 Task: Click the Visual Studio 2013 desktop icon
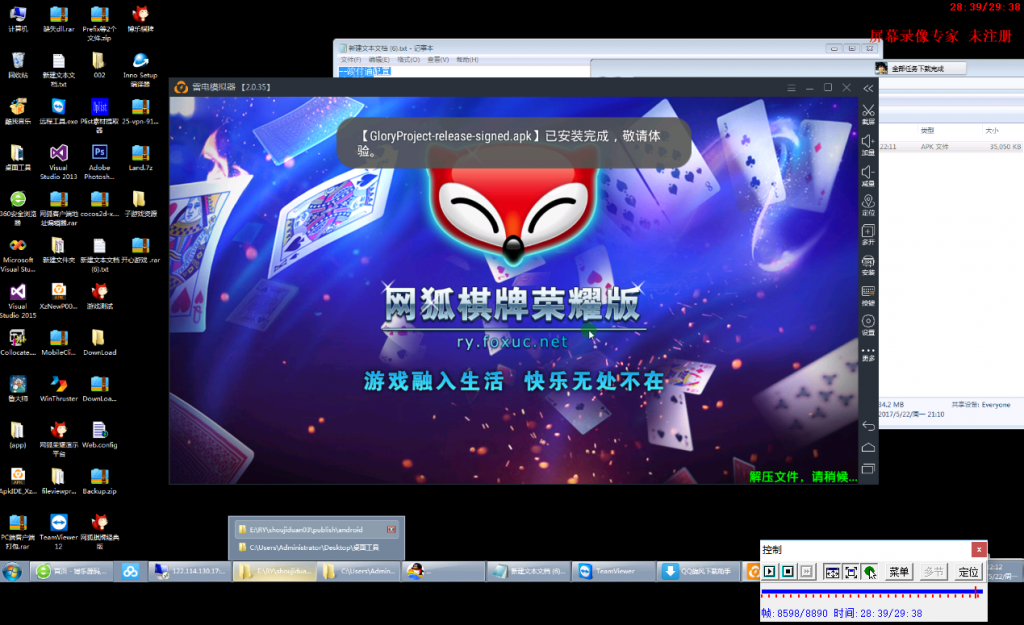click(x=59, y=162)
